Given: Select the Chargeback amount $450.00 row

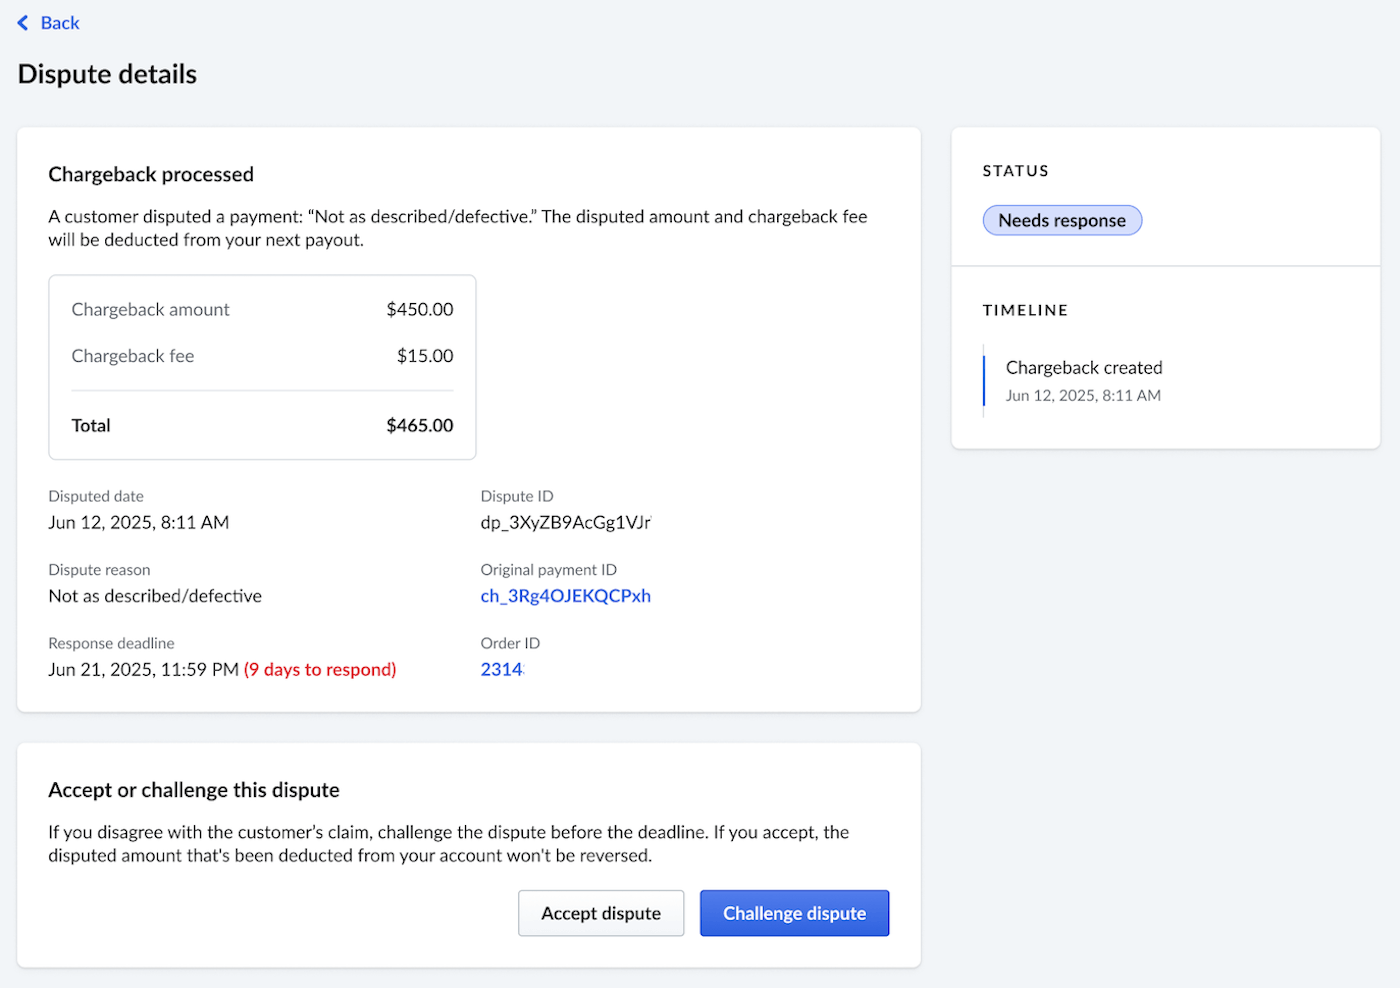Looking at the screenshot, I should [x=260, y=309].
